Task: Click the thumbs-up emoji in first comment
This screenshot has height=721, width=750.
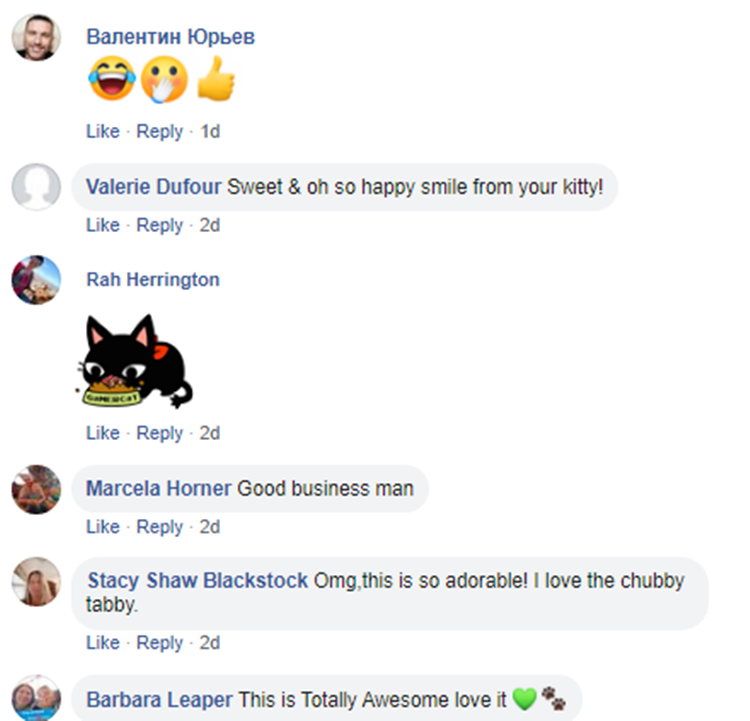Action: tap(216, 78)
